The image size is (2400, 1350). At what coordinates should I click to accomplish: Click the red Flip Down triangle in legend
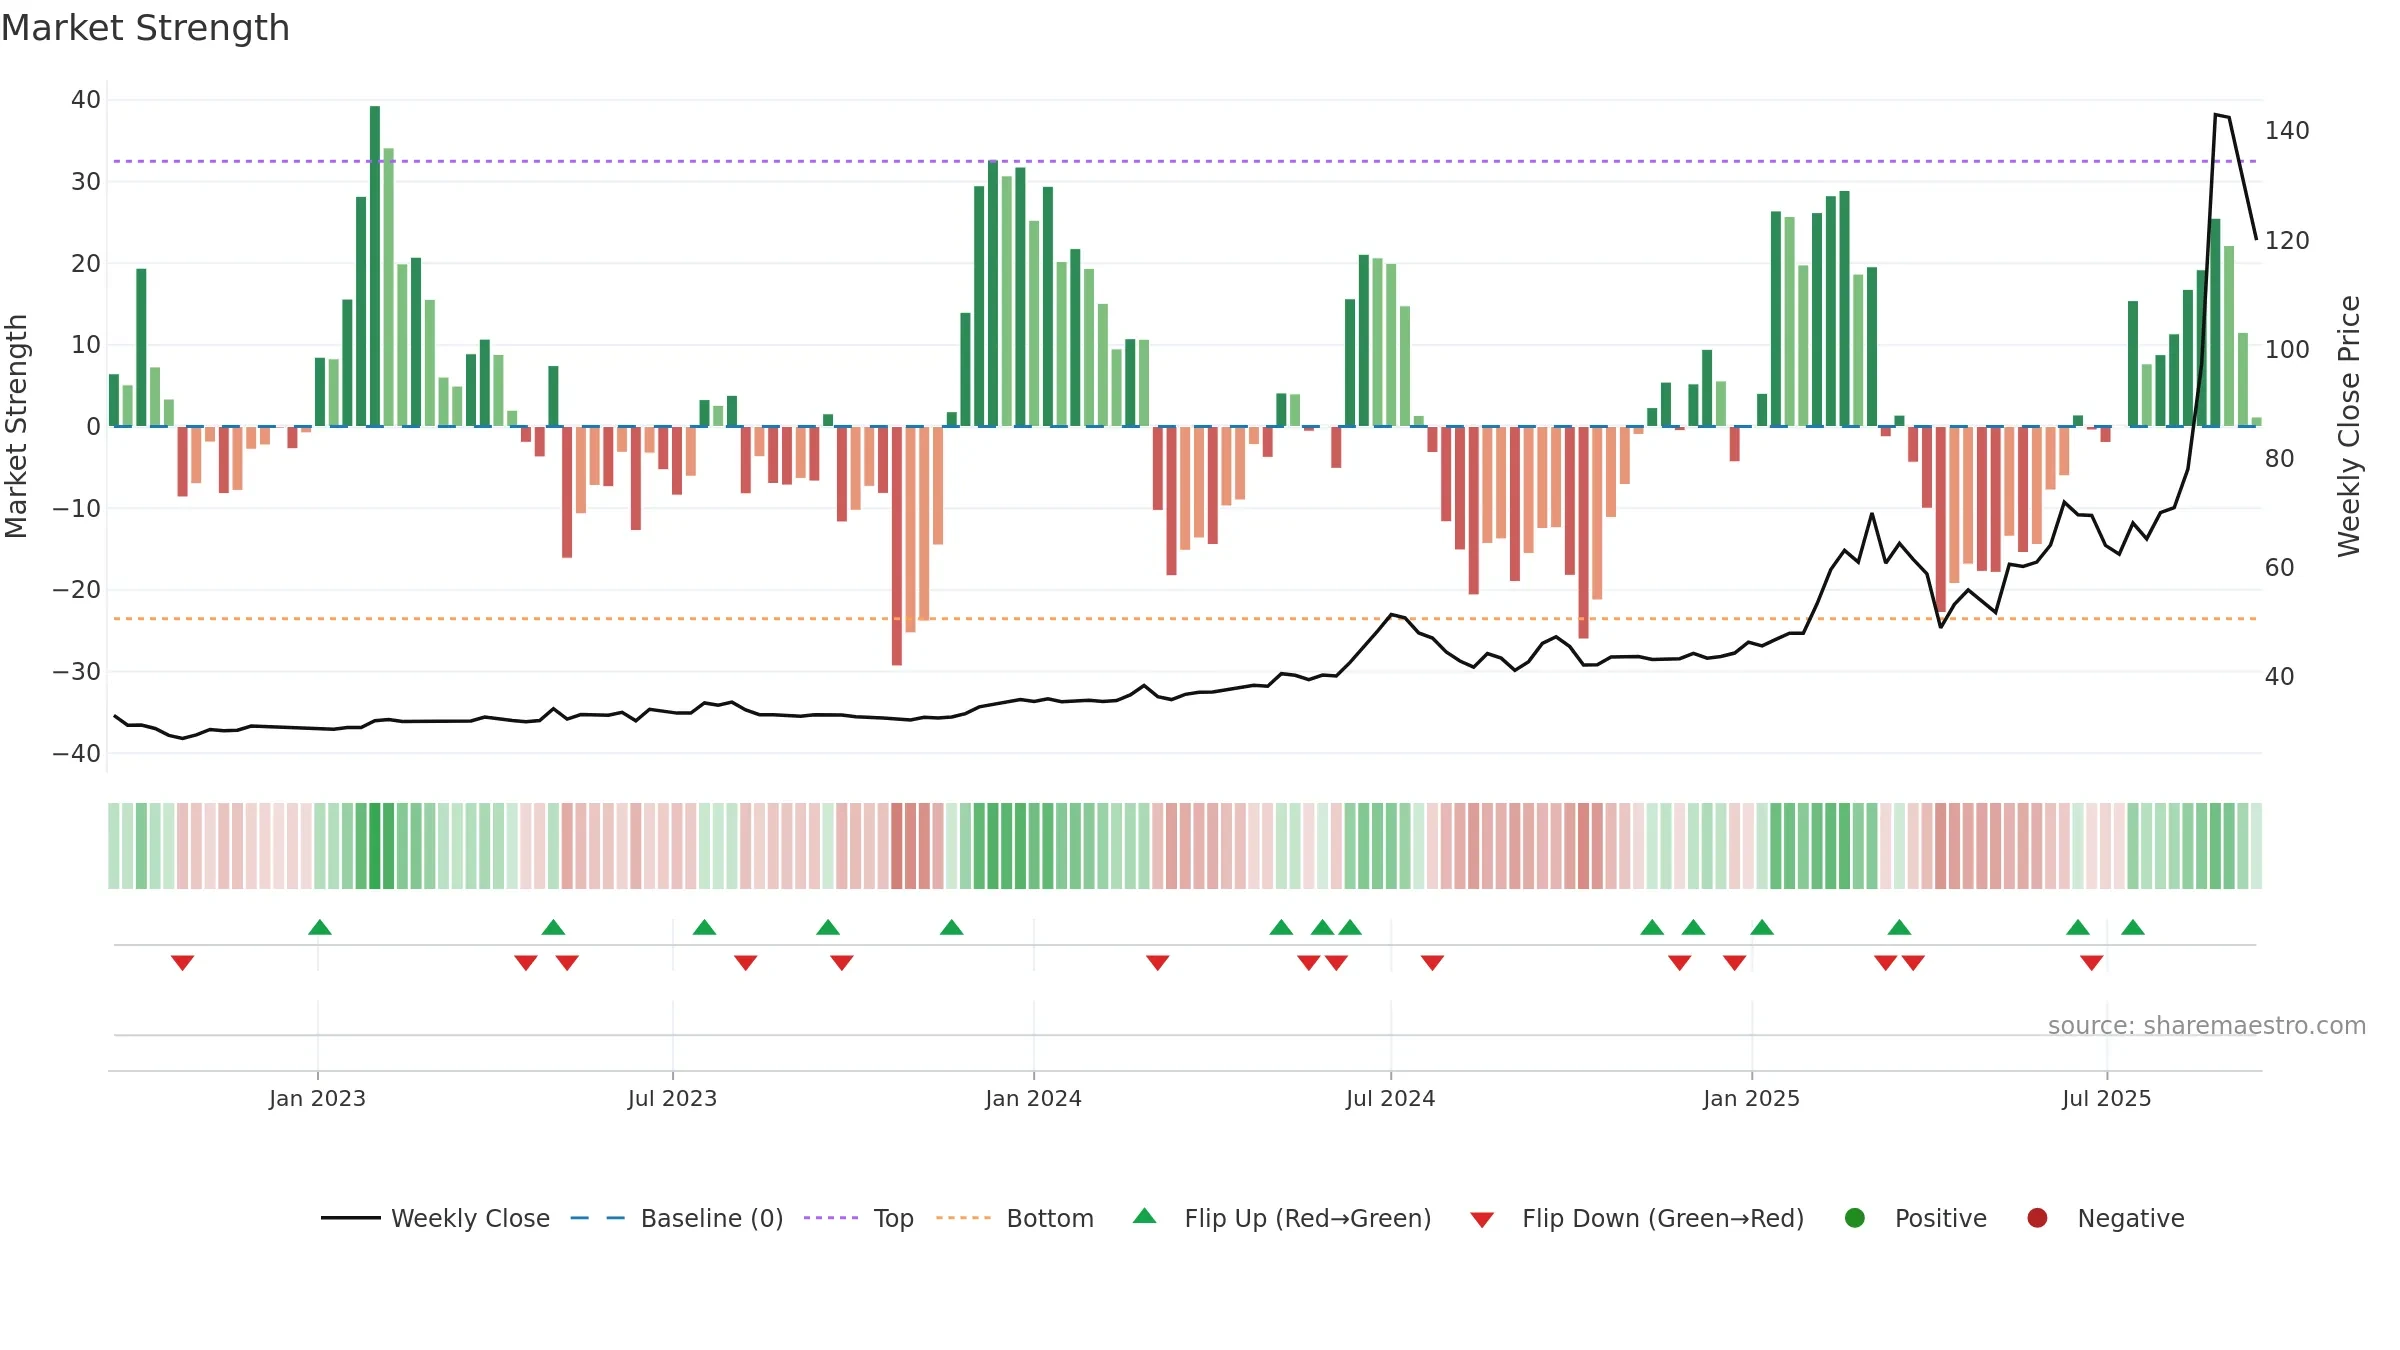[x=1483, y=1220]
